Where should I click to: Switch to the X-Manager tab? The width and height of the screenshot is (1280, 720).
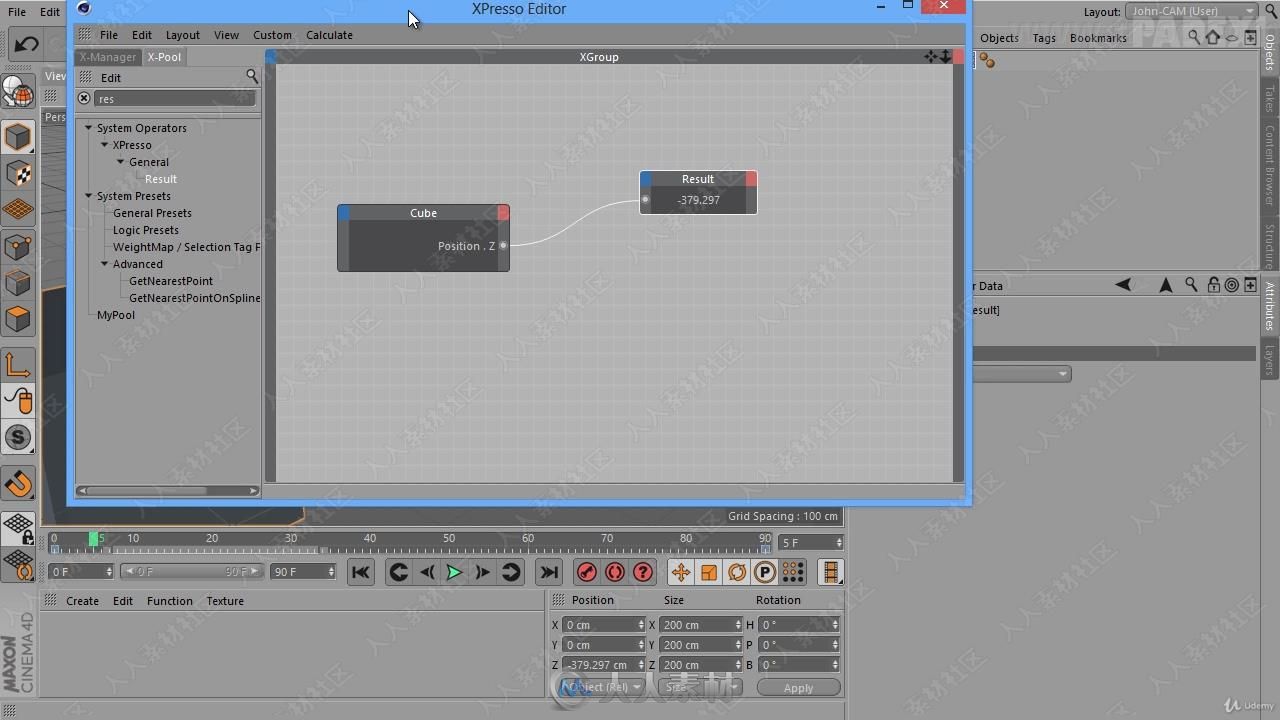(108, 57)
